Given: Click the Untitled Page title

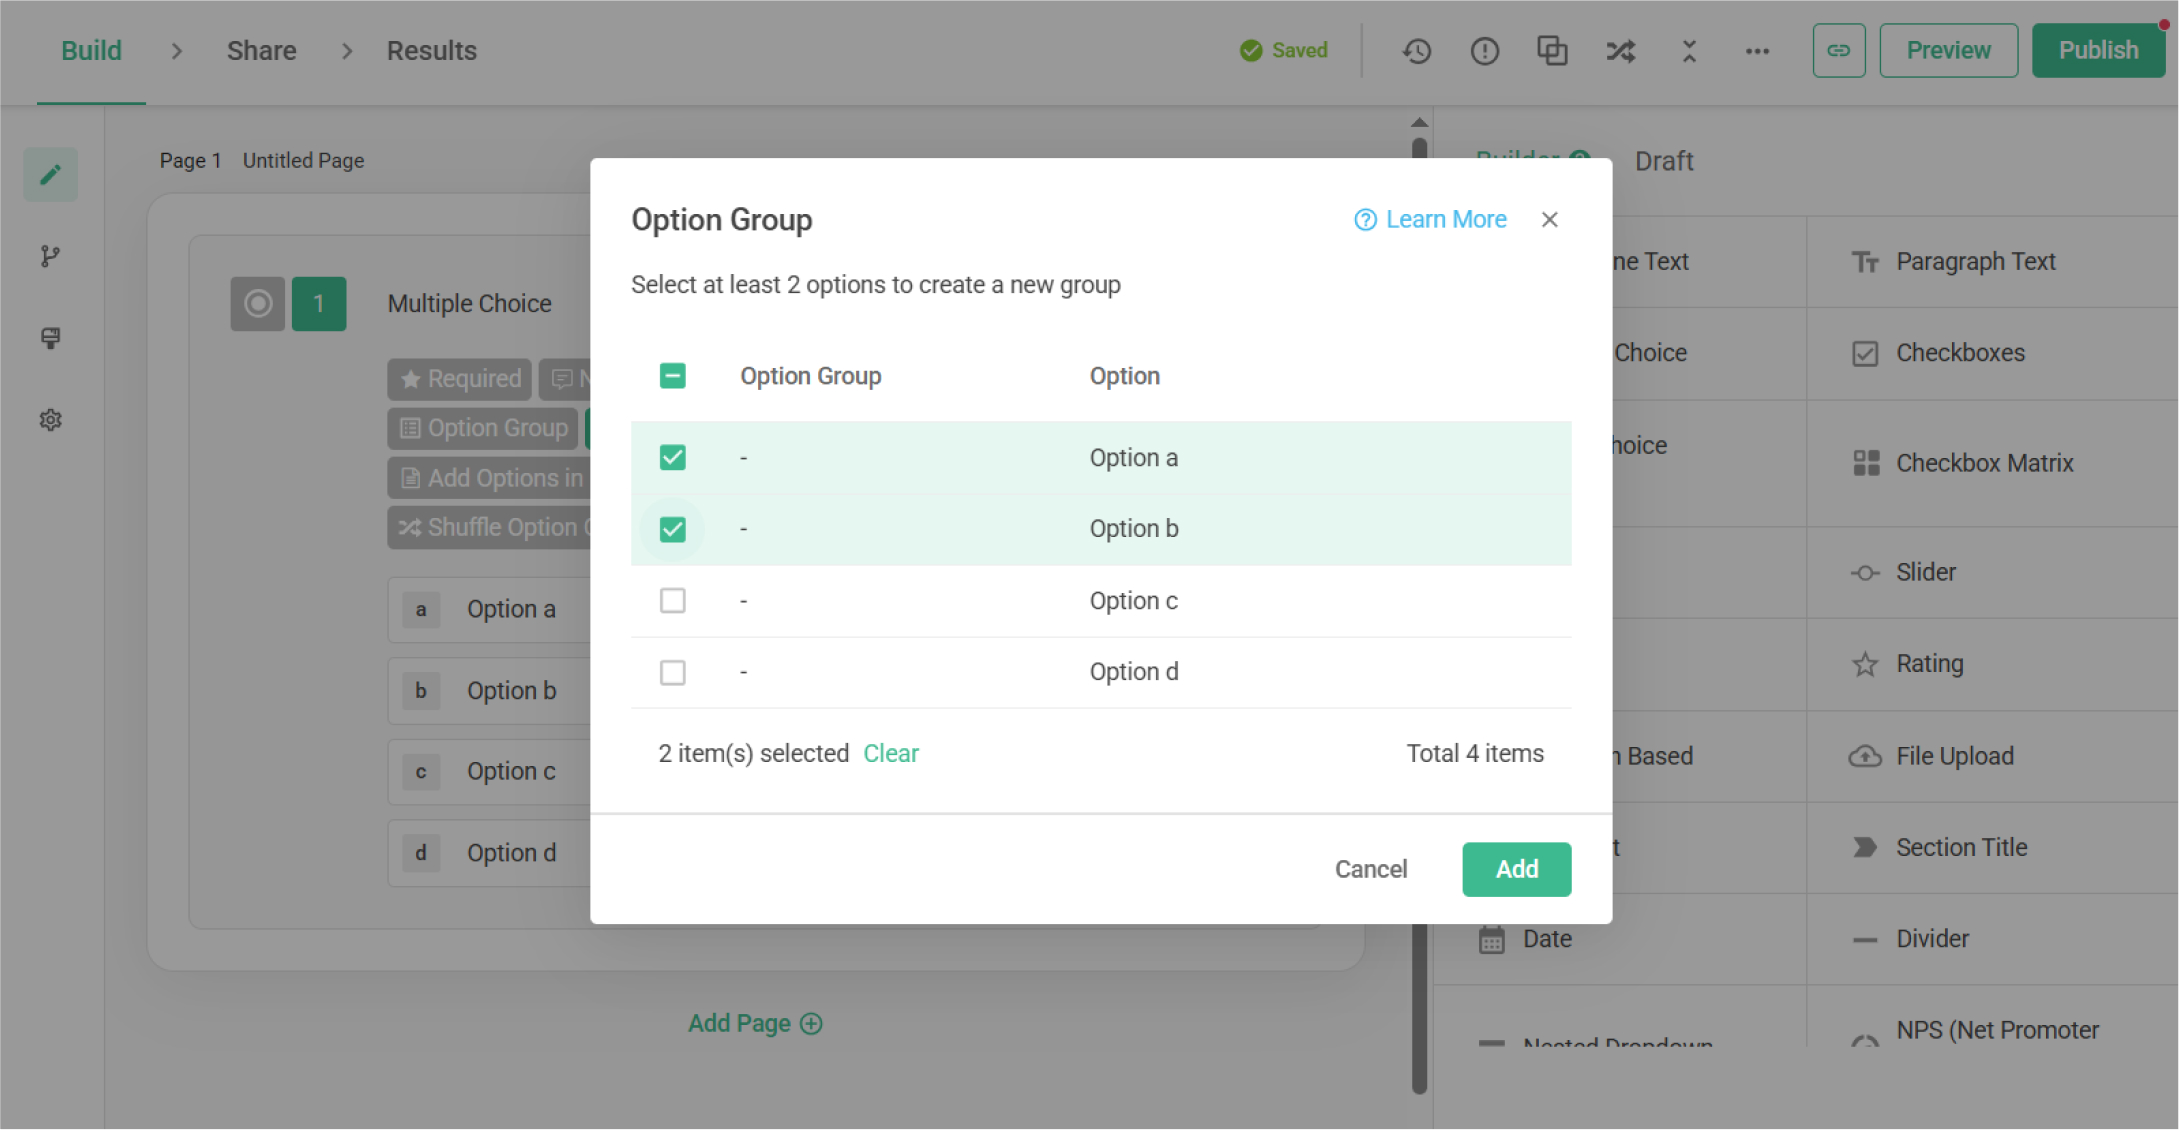Looking at the screenshot, I should (x=304, y=161).
